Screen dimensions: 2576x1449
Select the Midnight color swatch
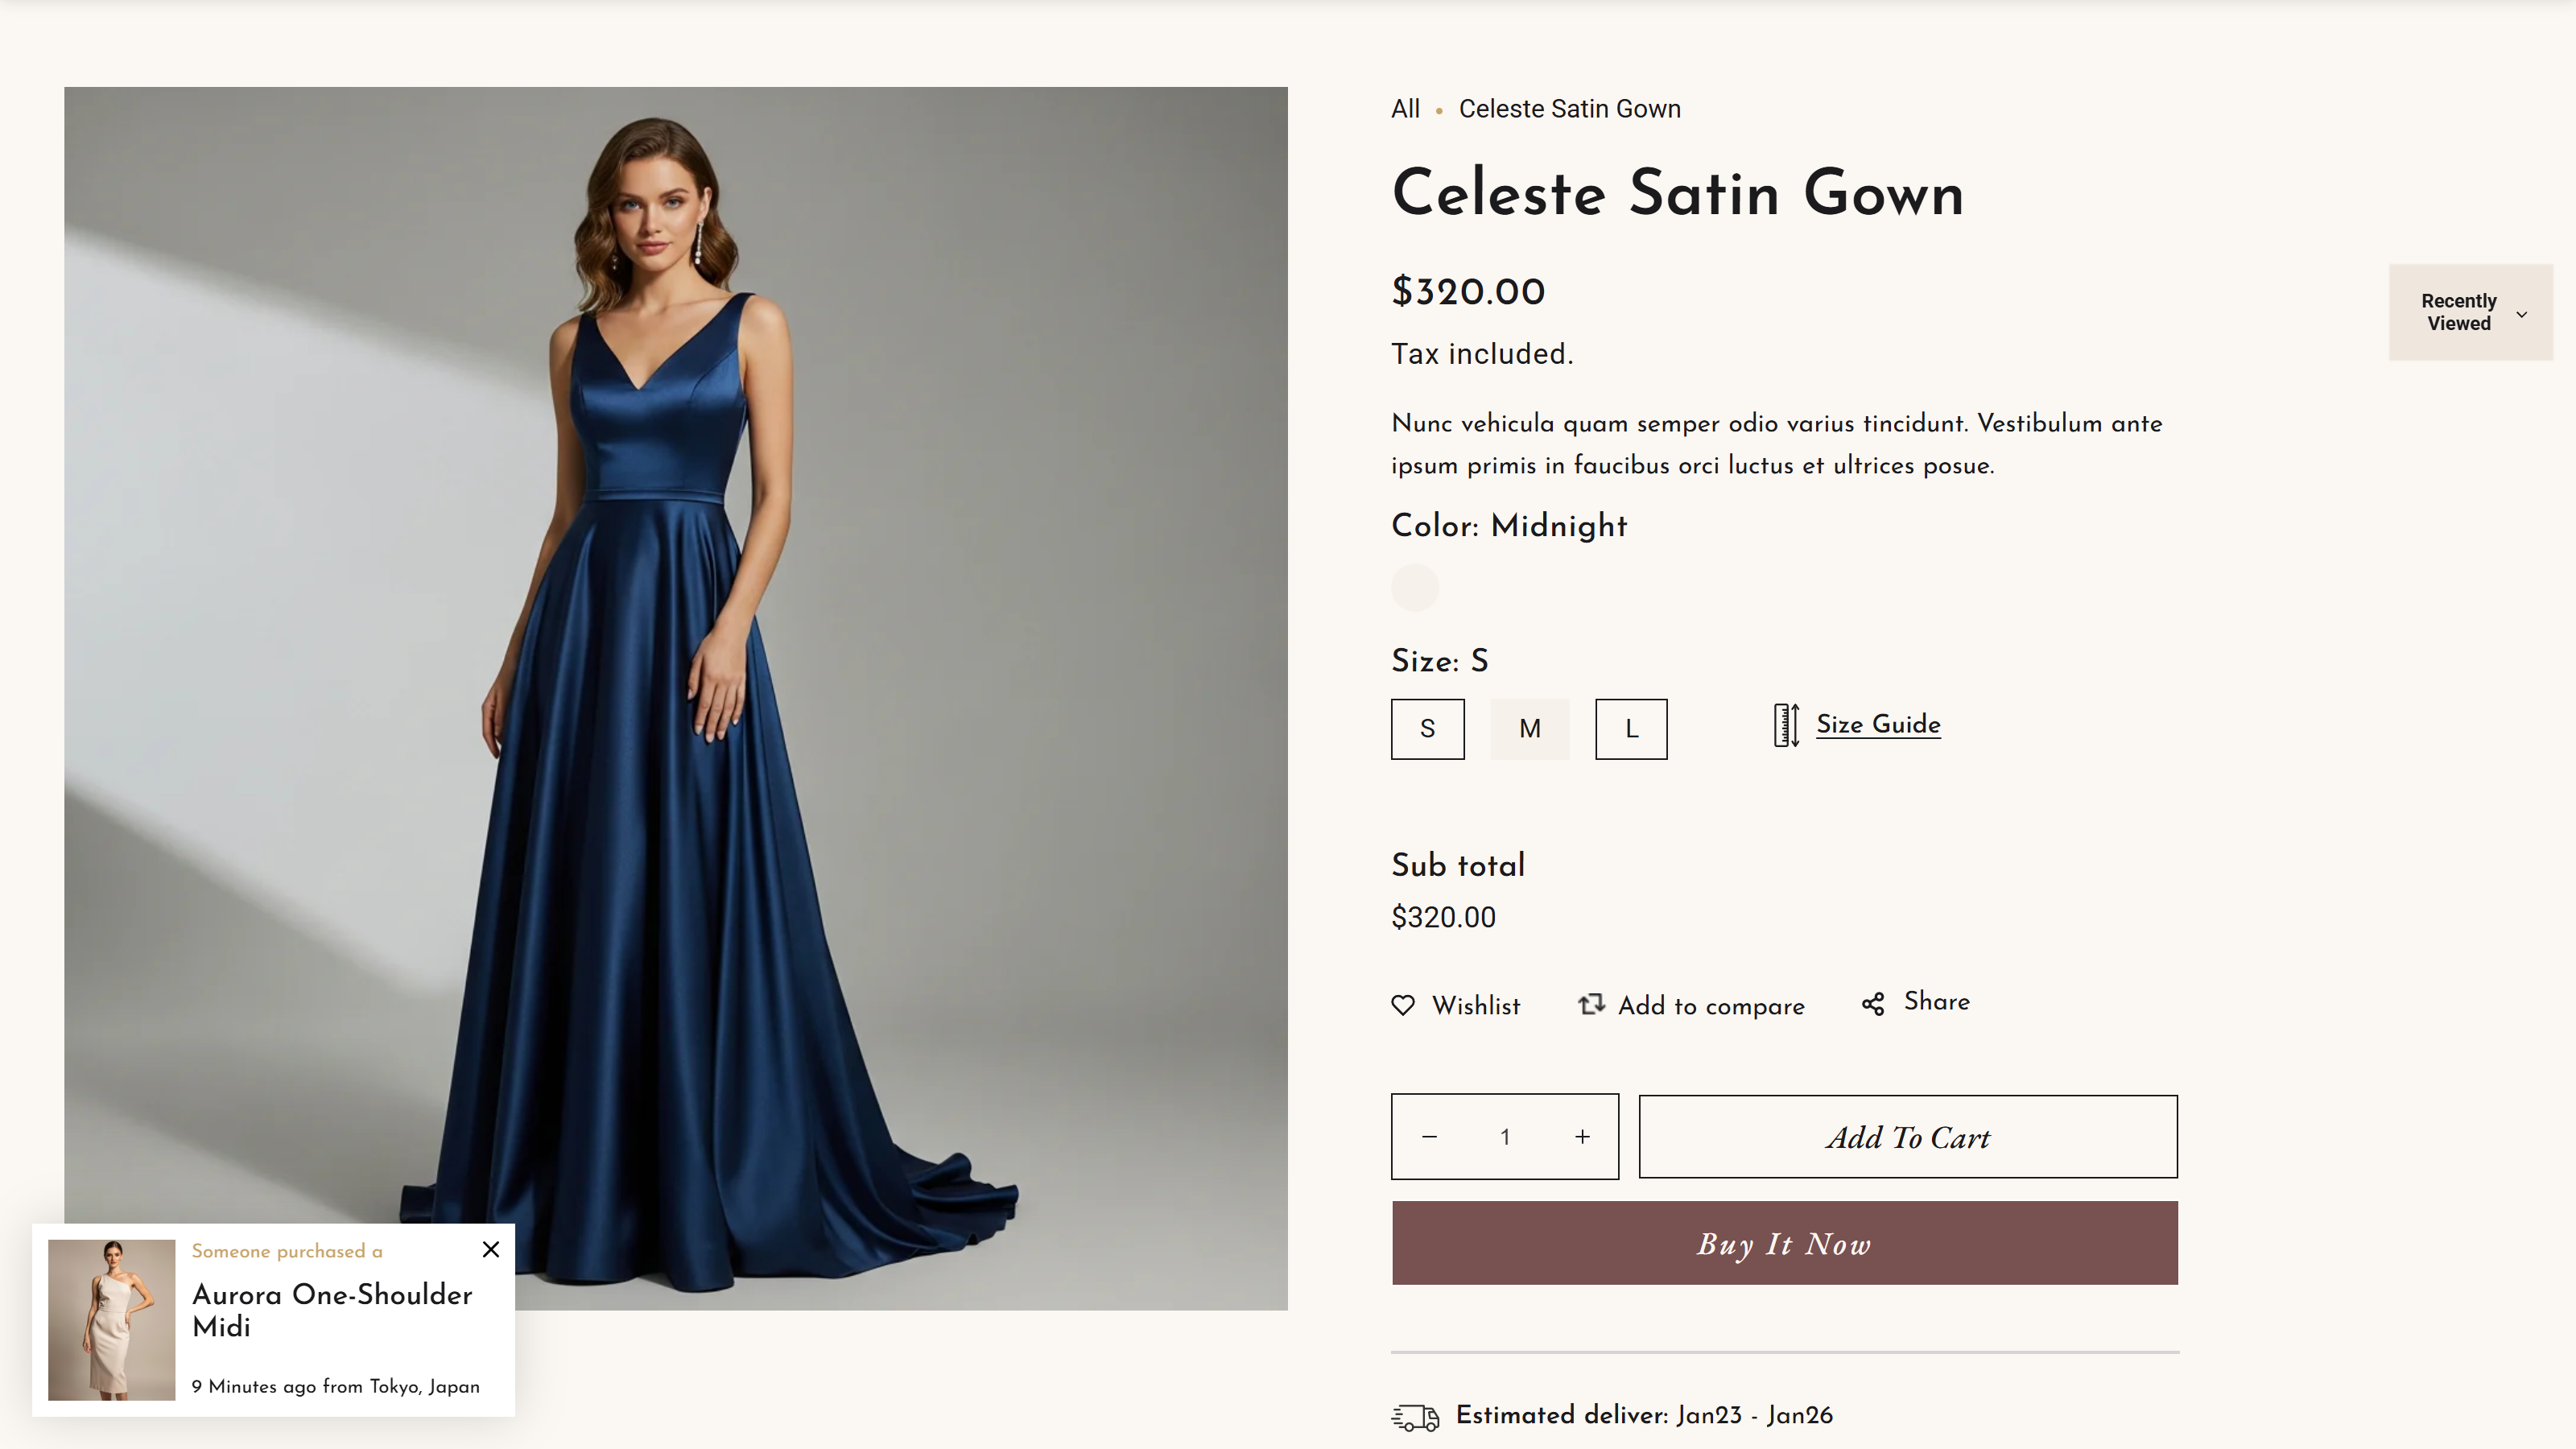pos(1414,588)
